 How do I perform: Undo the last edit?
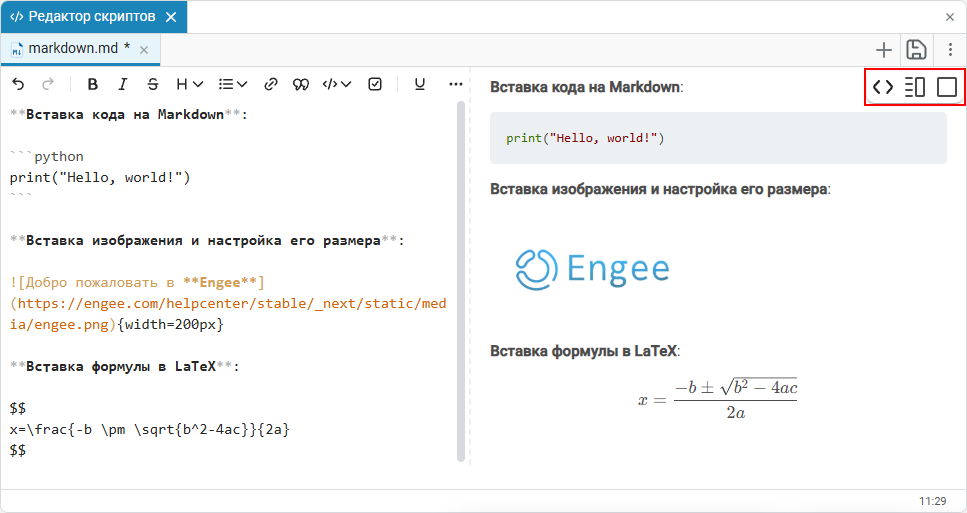pyautogui.click(x=18, y=84)
